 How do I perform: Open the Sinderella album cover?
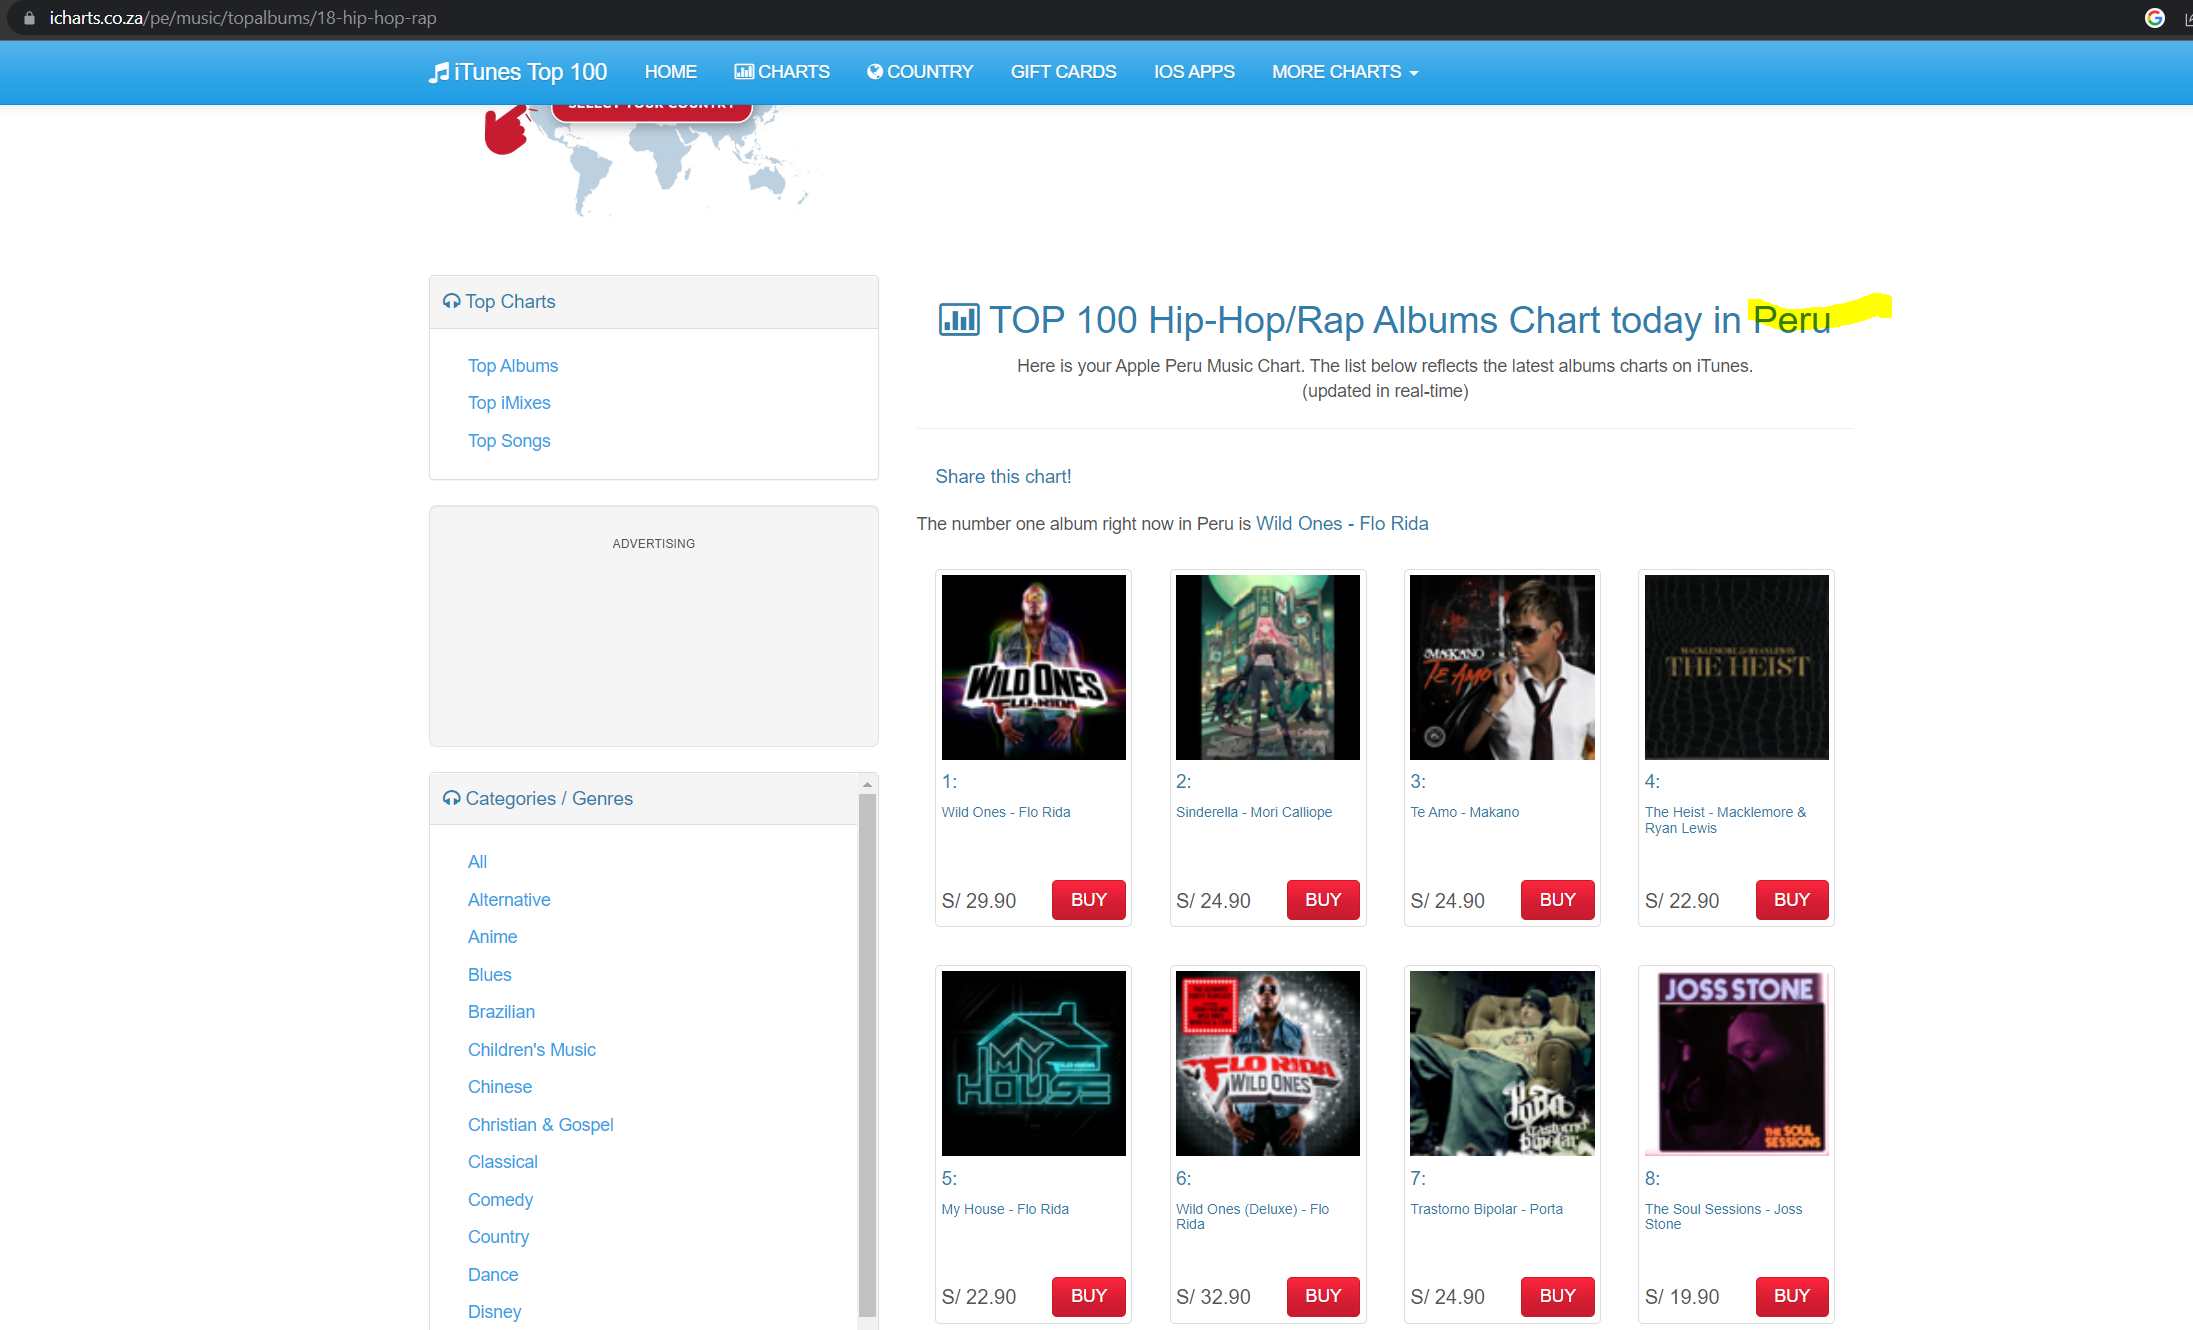pos(1267,667)
